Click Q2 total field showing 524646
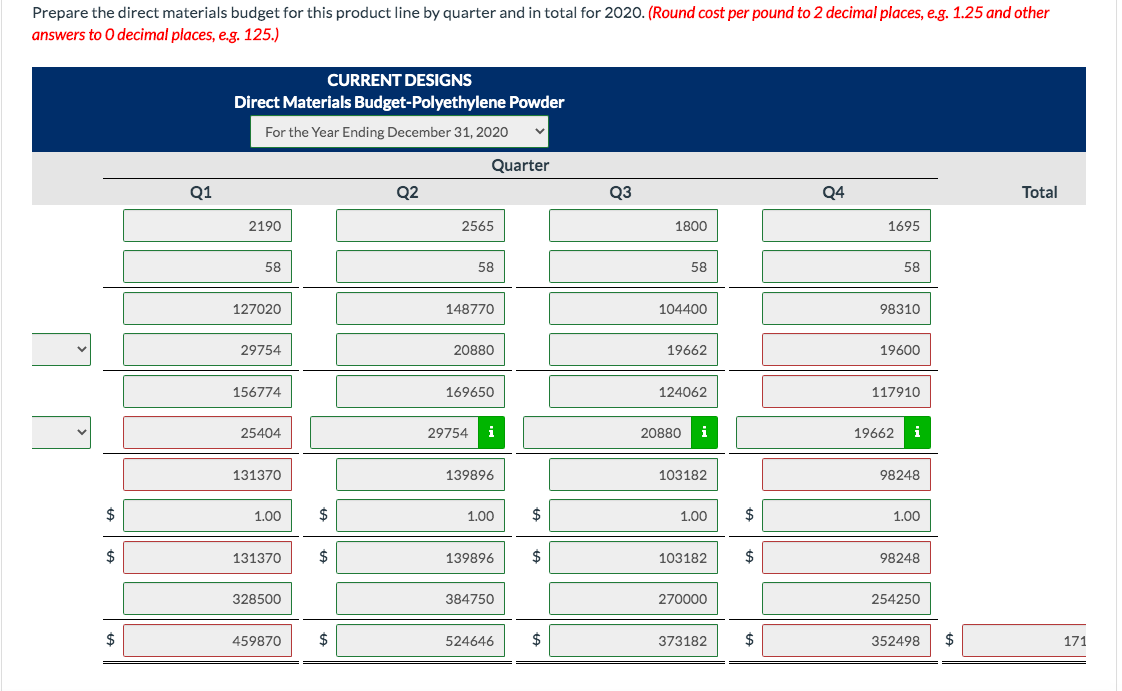The image size is (1122, 691). (421, 641)
